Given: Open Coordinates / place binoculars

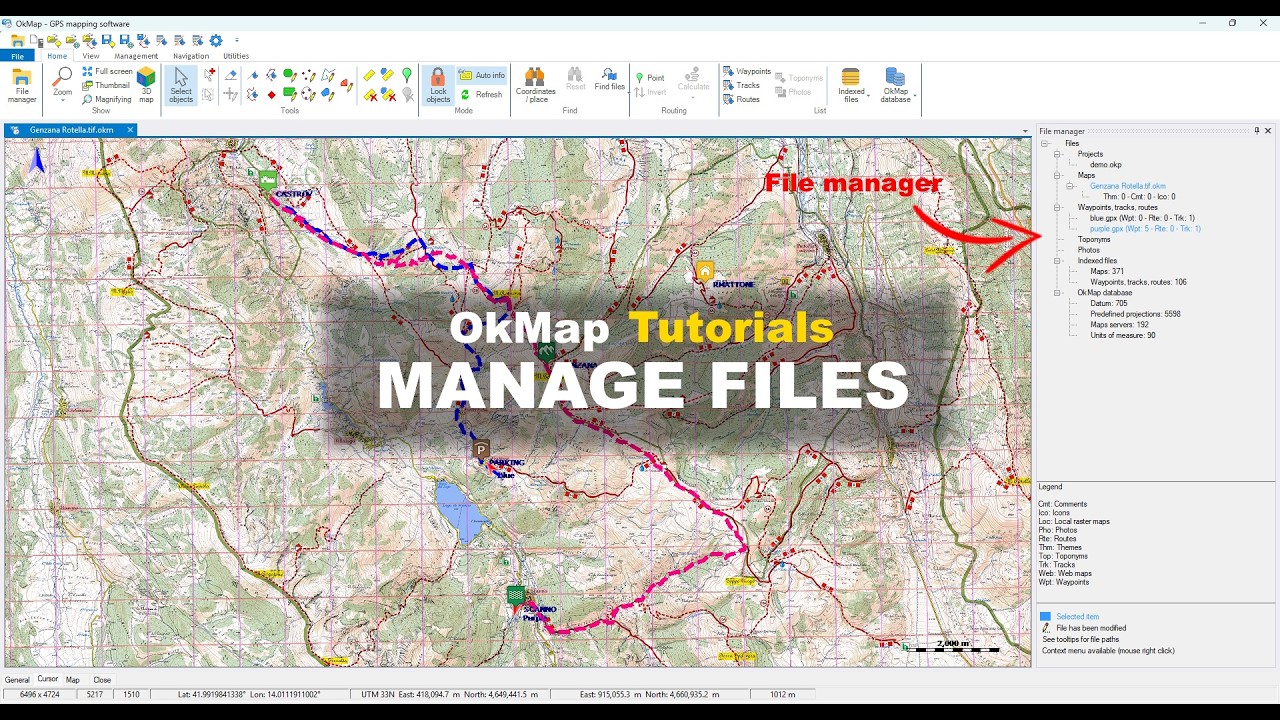Looking at the screenshot, I should point(536,86).
